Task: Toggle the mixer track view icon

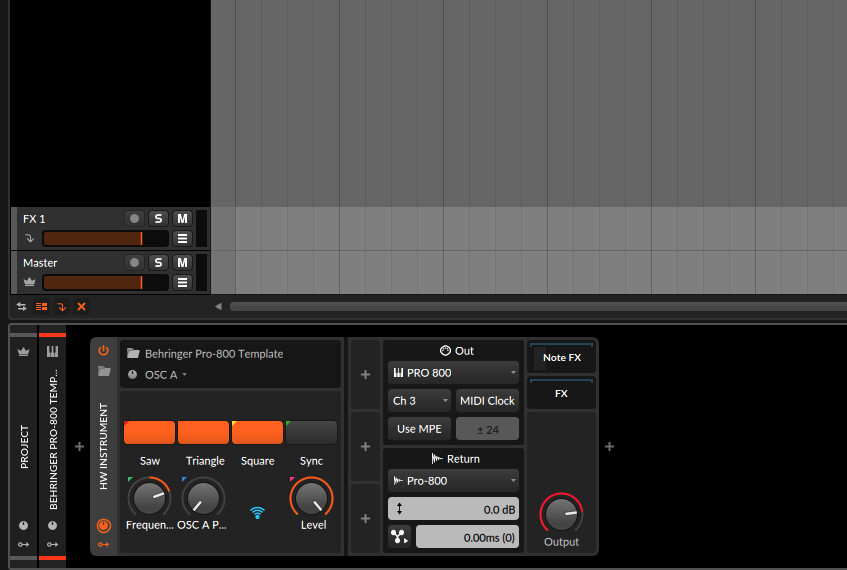Action: (42, 307)
